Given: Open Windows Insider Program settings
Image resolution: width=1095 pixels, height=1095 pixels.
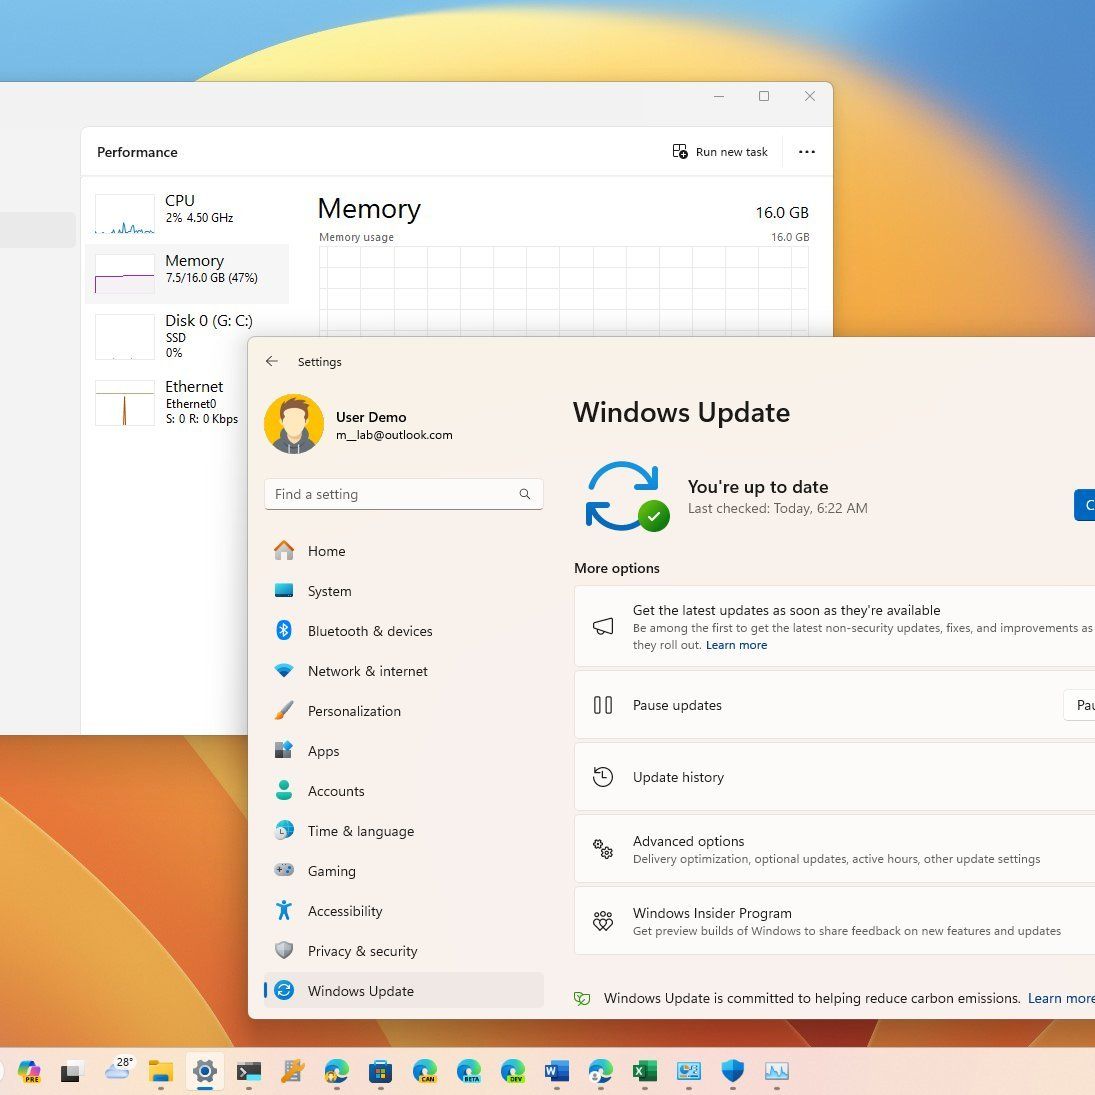Looking at the screenshot, I should [835, 921].
